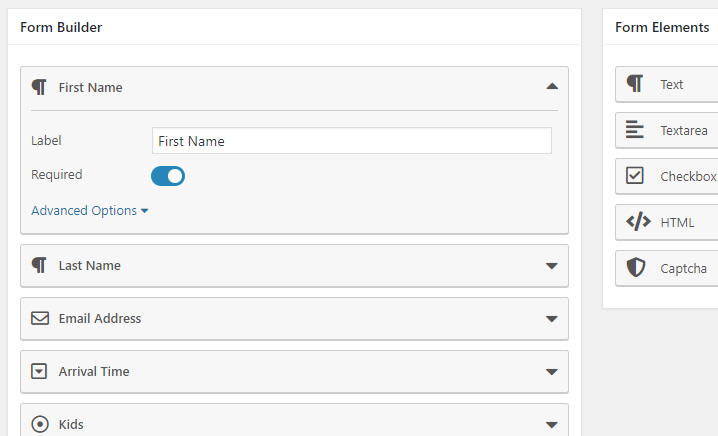Click the Text element paragraph icon

pos(635,84)
